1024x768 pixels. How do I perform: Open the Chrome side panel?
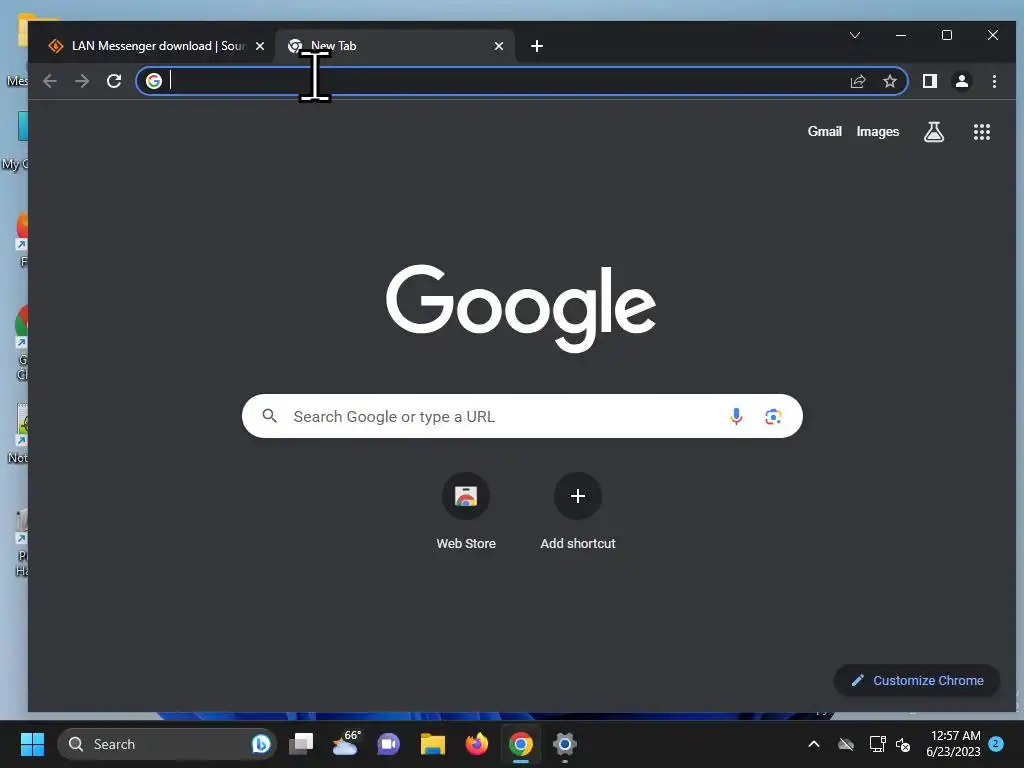(x=930, y=81)
